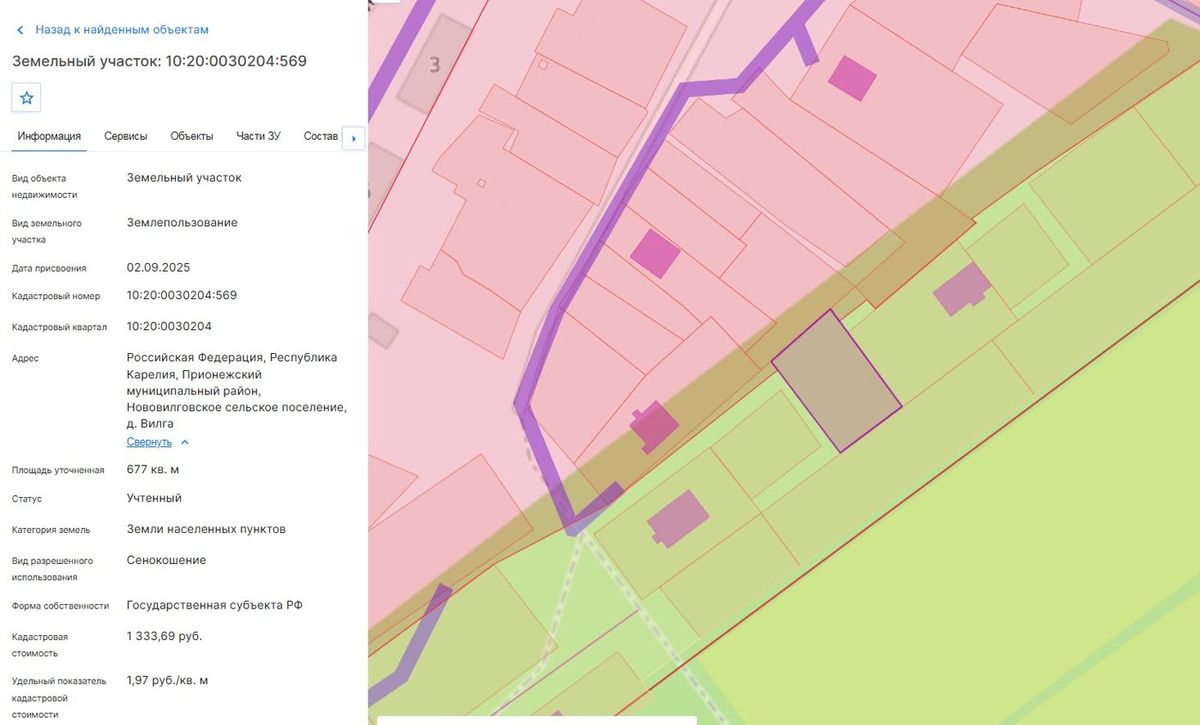Select 'Государственная субъекта РФ' ownership value

pos(215,605)
